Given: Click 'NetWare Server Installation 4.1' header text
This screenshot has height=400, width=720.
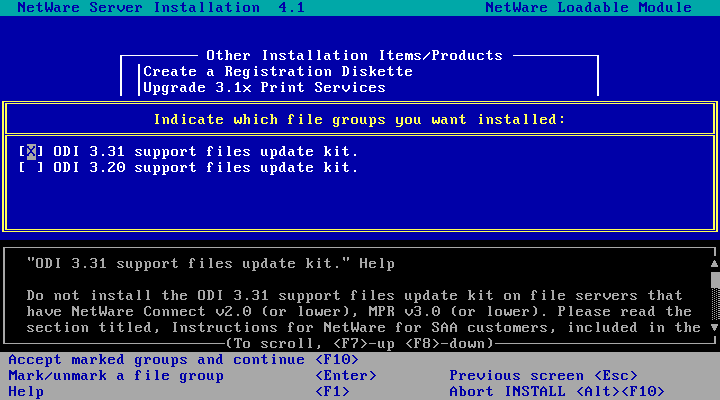Looking at the screenshot, I should pos(161,8).
